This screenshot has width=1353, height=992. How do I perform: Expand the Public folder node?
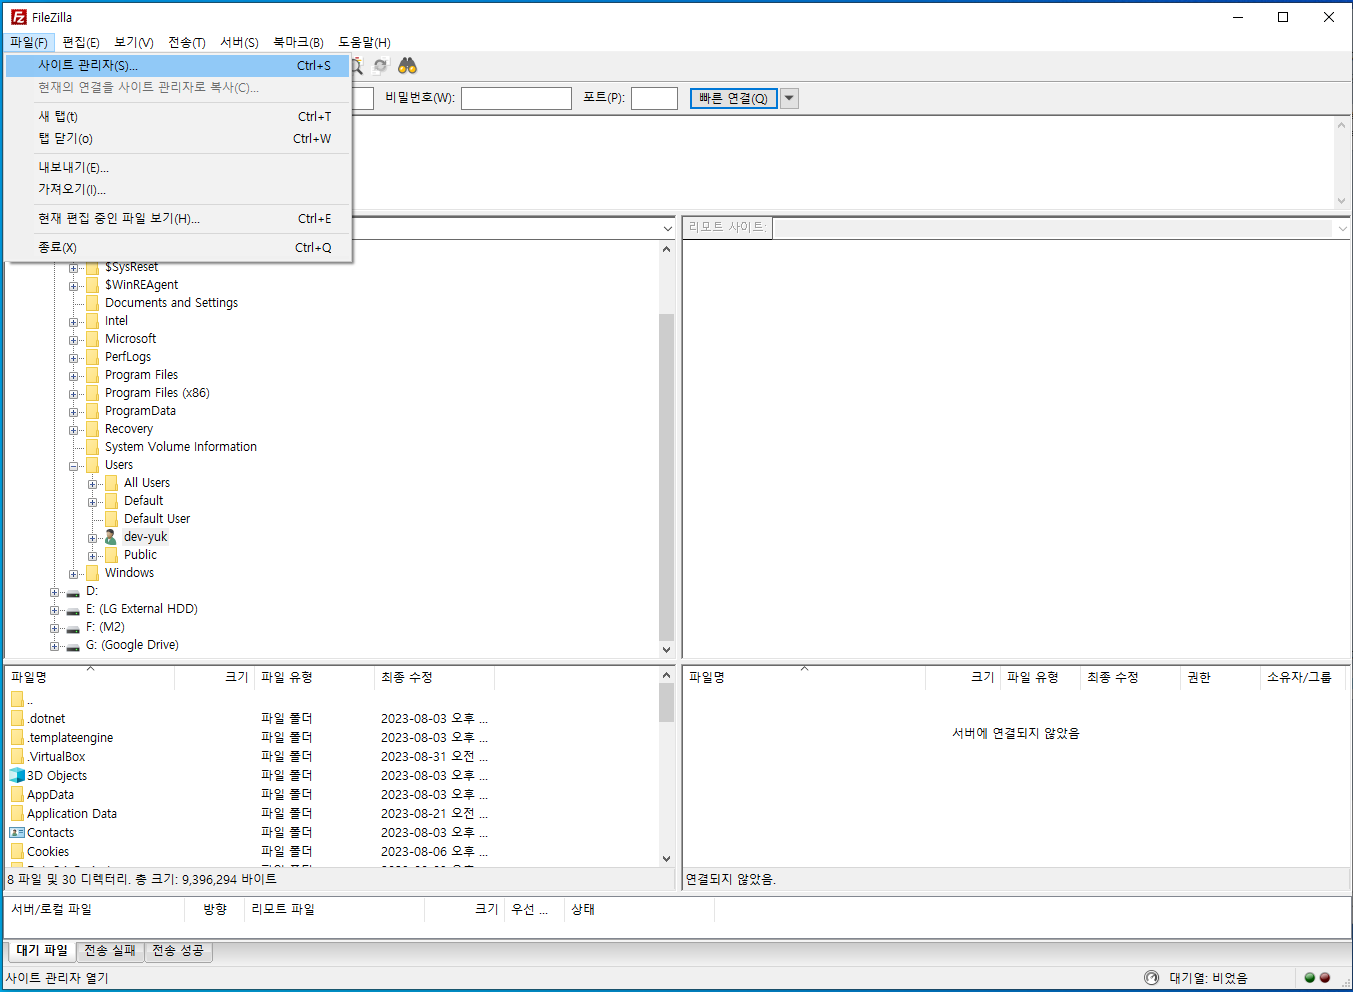[92, 556]
